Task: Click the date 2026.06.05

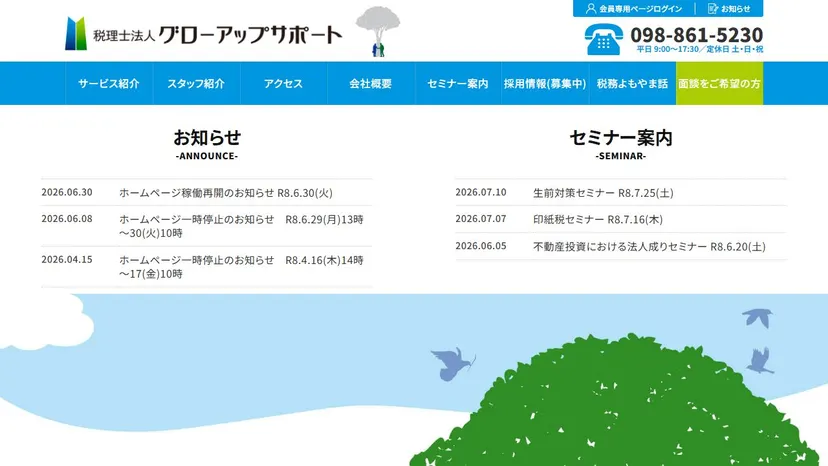Action: point(481,246)
